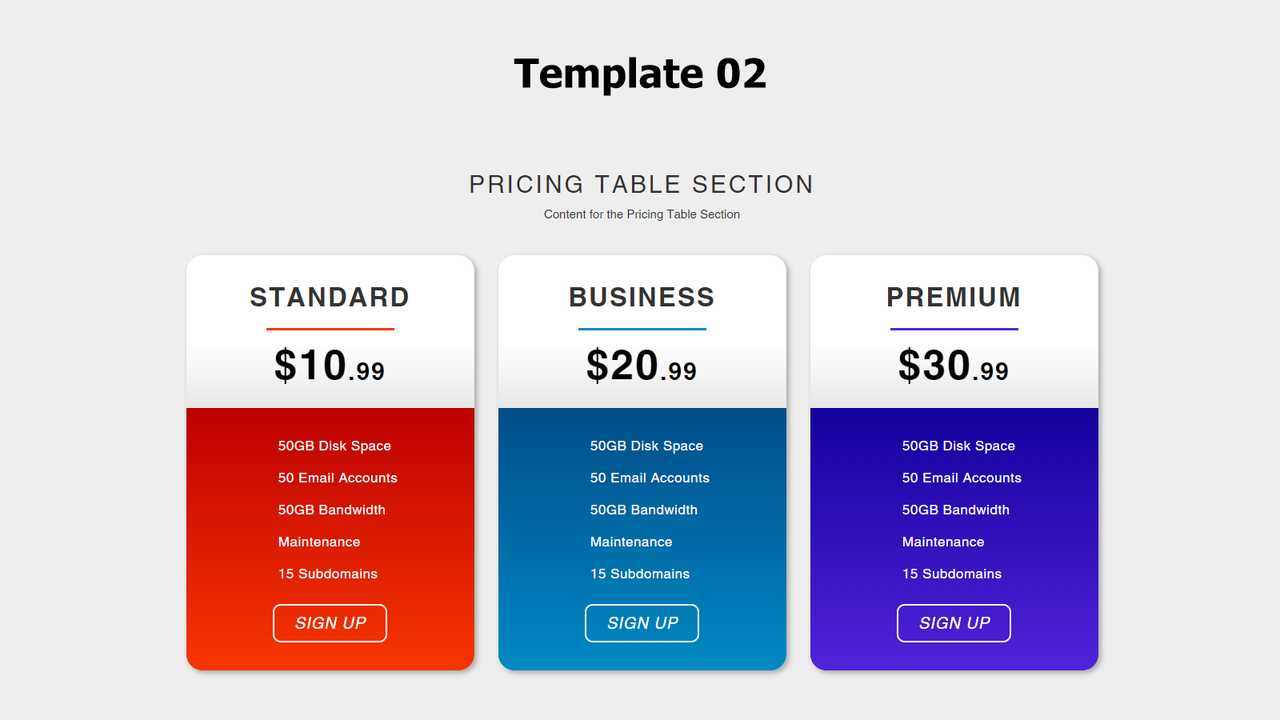Image resolution: width=1280 pixels, height=720 pixels.
Task: Select 15 Subdomains in the Premium plan
Action: click(x=952, y=574)
